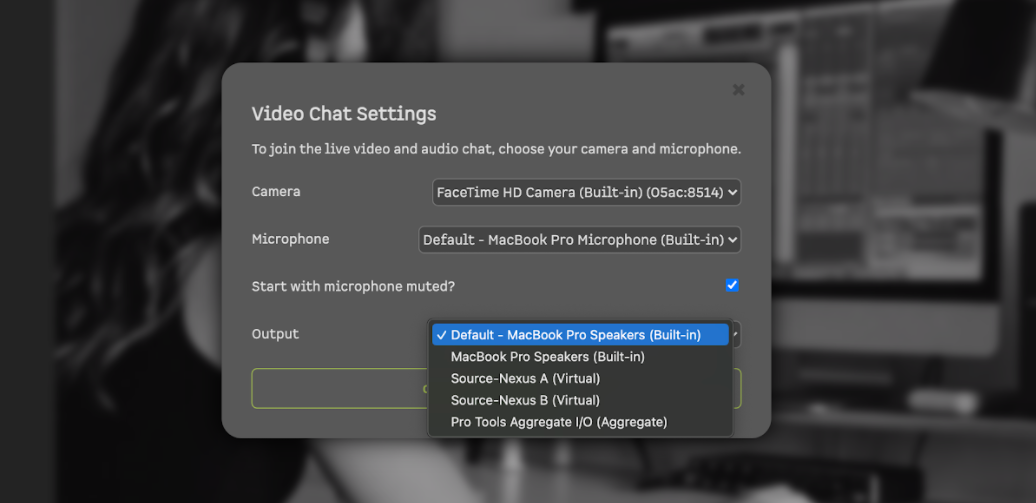Open the Camera device dropdown

(x=586, y=192)
